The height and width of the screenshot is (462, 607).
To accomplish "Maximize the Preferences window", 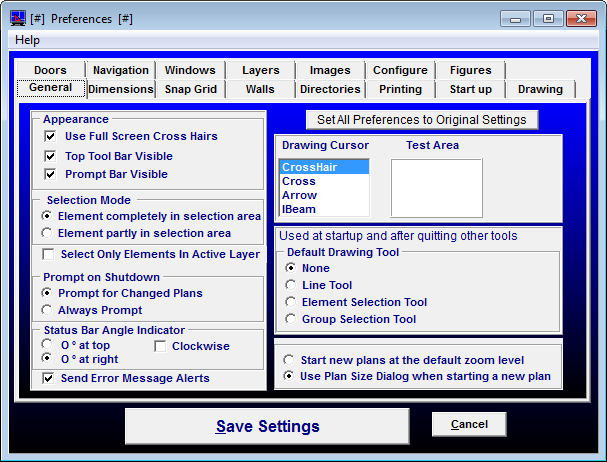I will pyautogui.click(x=548, y=19).
